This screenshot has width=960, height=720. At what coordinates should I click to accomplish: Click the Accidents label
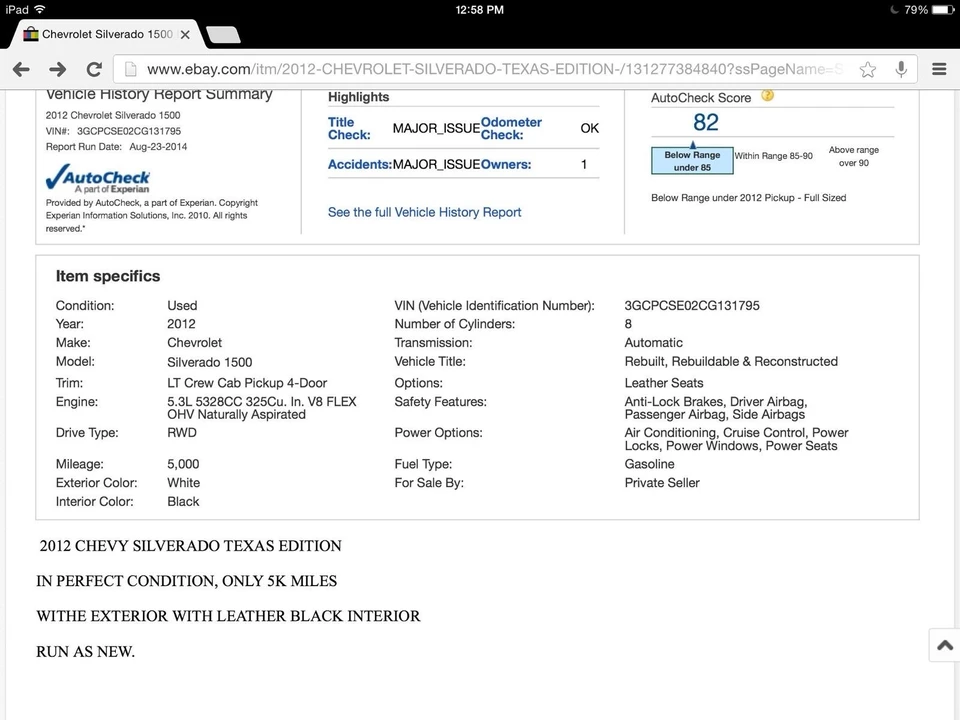click(x=359, y=165)
